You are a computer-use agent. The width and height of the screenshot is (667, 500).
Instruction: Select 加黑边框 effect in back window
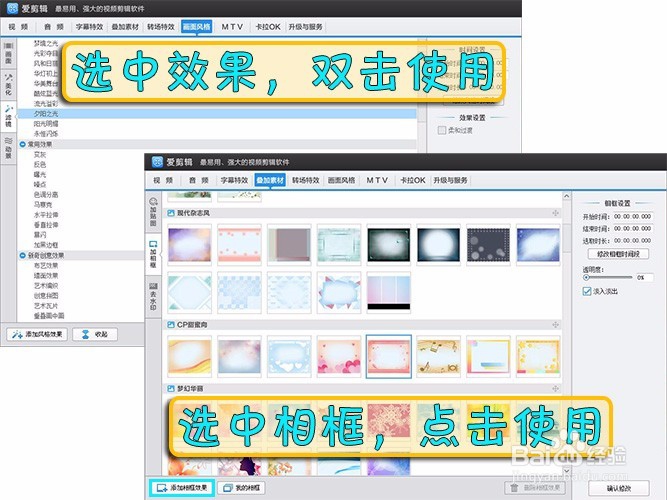46,245
